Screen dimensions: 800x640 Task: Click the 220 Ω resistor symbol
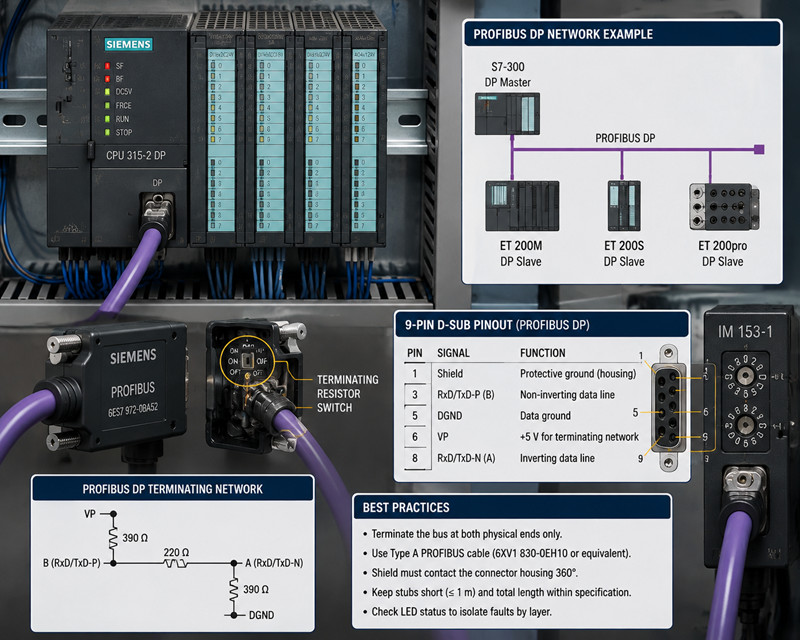point(176,563)
